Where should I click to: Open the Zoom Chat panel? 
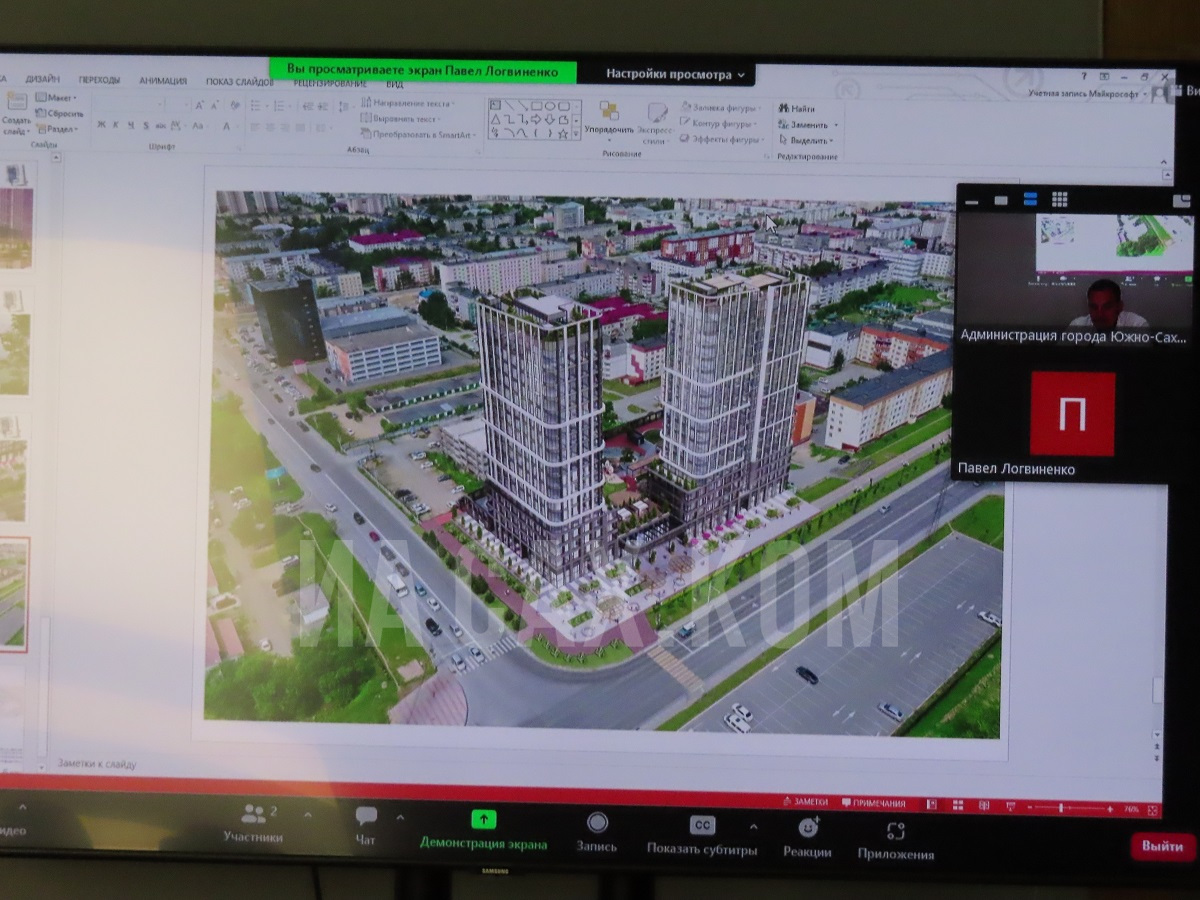366,826
